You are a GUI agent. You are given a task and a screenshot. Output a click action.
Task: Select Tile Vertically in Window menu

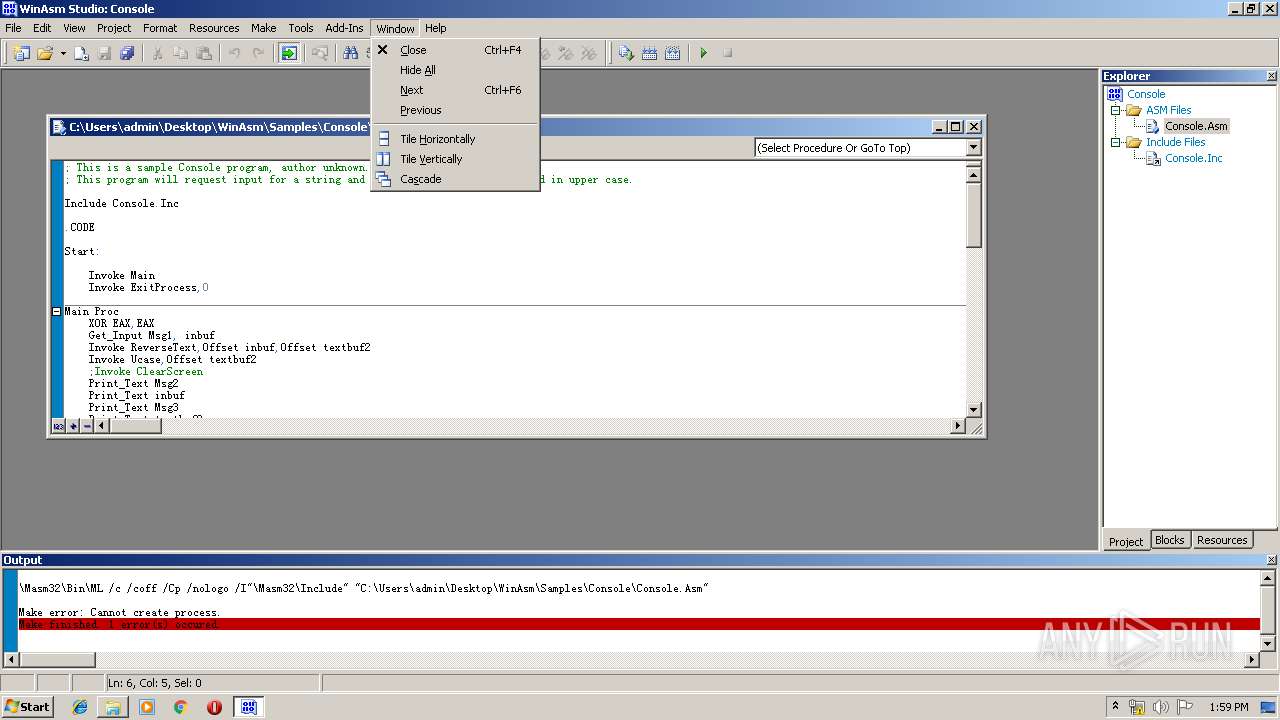tap(455, 159)
